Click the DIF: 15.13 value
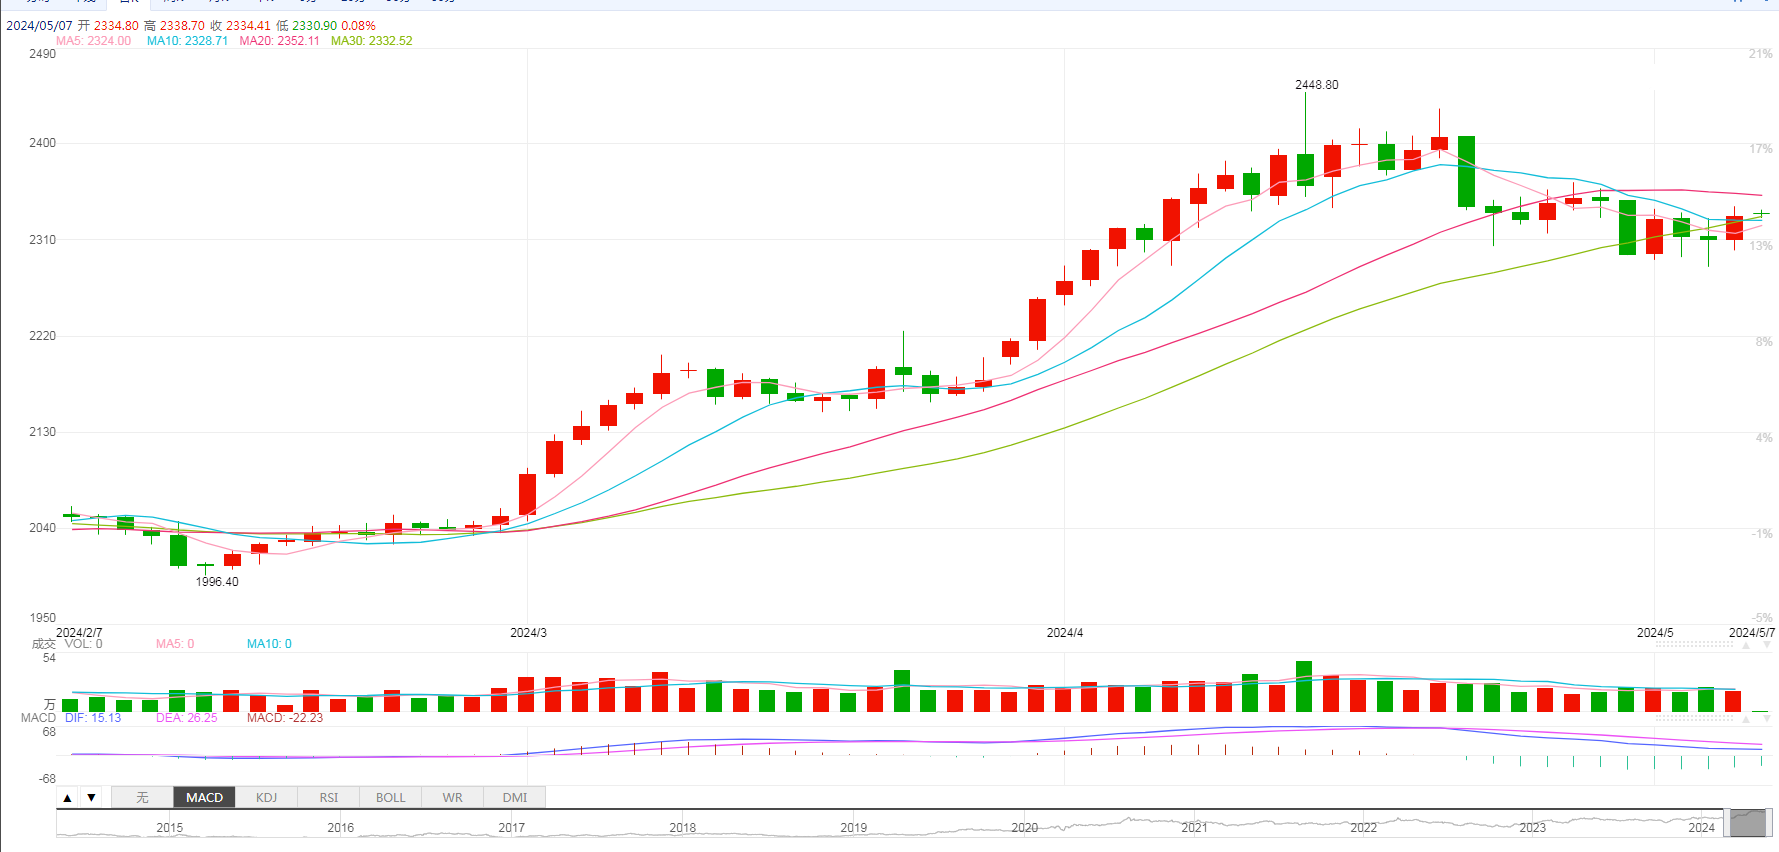The image size is (1779, 852). [x=93, y=718]
